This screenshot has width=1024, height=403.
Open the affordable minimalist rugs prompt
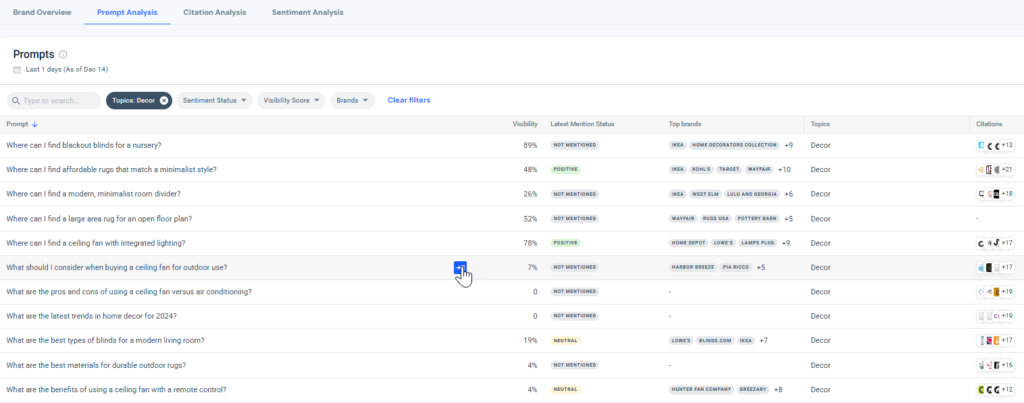(111, 170)
